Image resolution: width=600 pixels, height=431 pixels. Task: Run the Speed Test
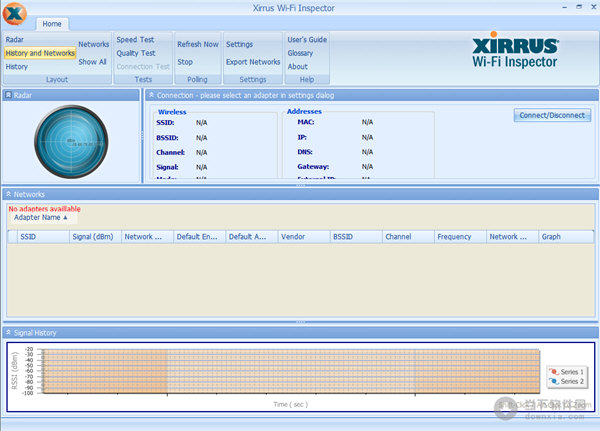[x=135, y=39]
